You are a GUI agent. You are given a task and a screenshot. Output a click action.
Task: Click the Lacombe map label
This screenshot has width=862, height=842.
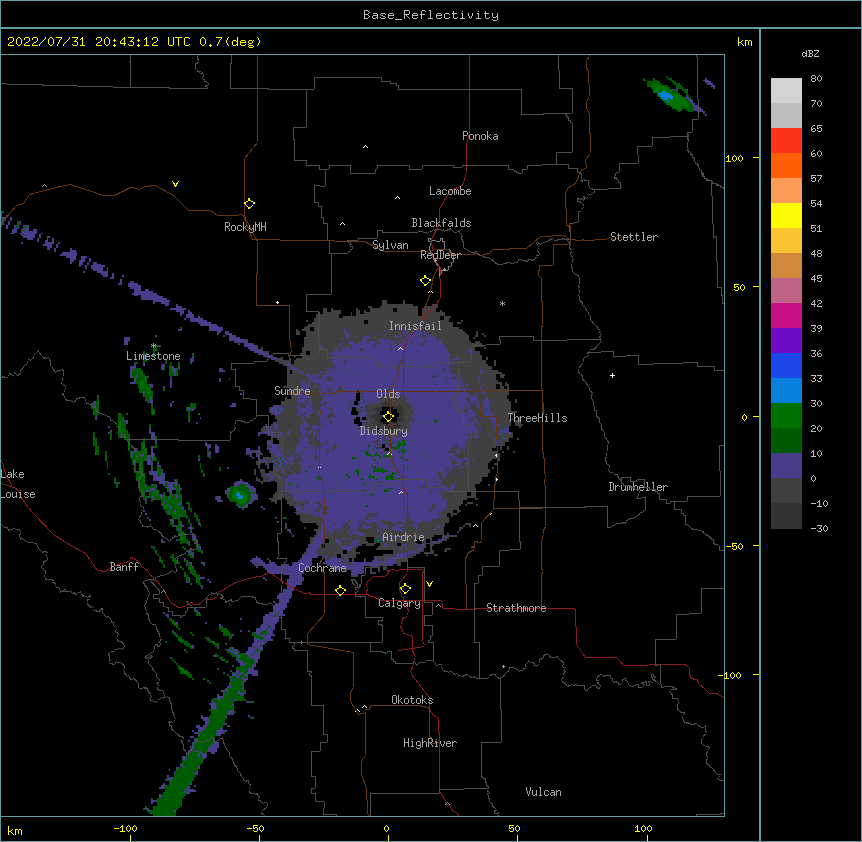pos(450,191)
